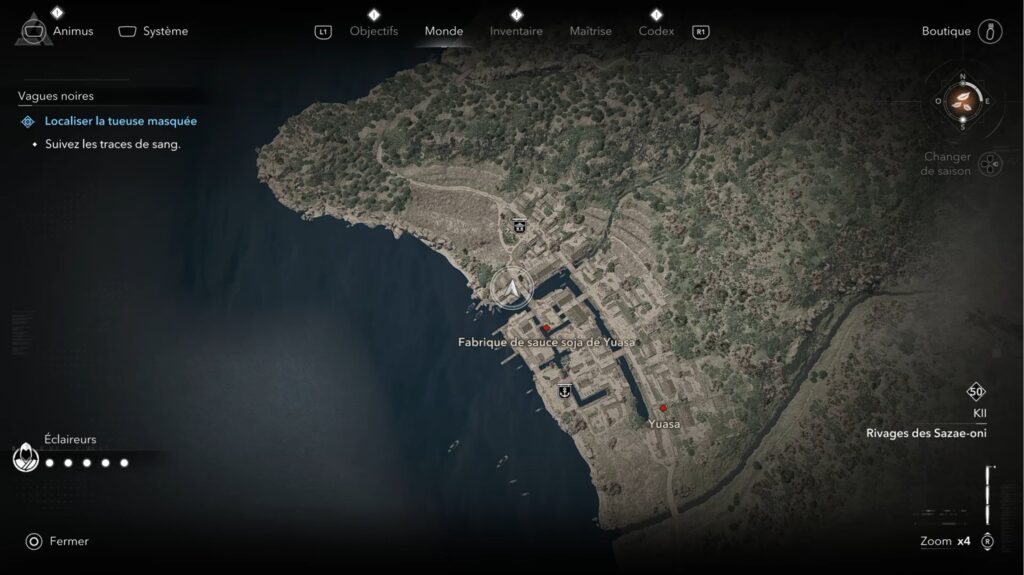1024x575 pixels.
Task: Select the Monde tab
Action: pos(444,31)
